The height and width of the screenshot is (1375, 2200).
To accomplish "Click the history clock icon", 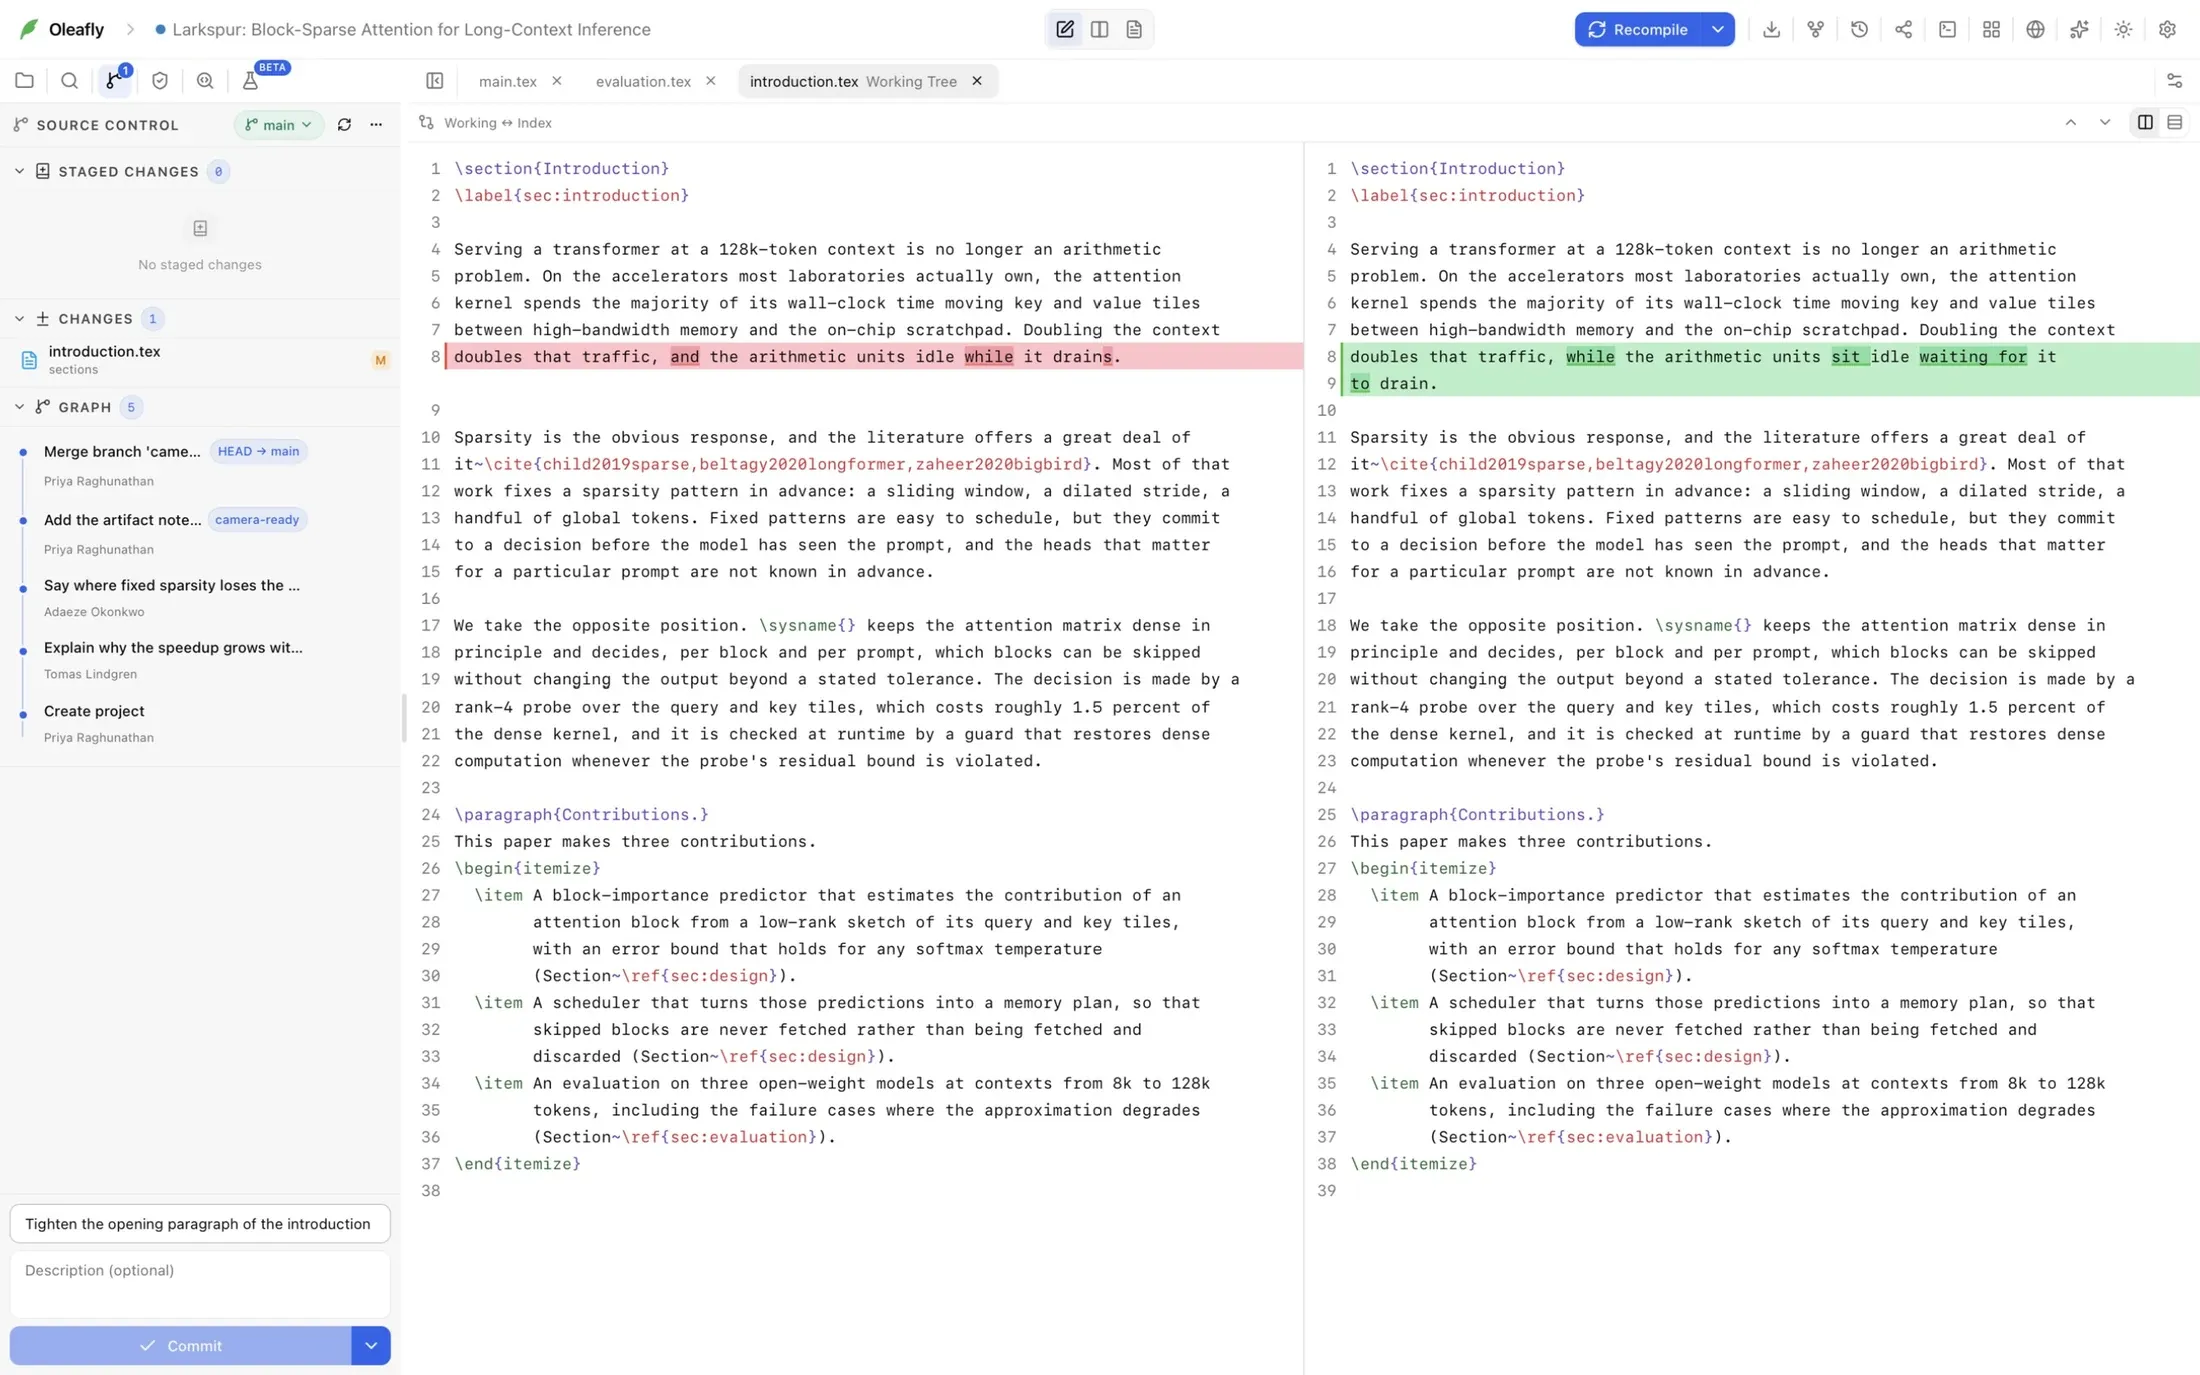I will (x=1859, y=29).
